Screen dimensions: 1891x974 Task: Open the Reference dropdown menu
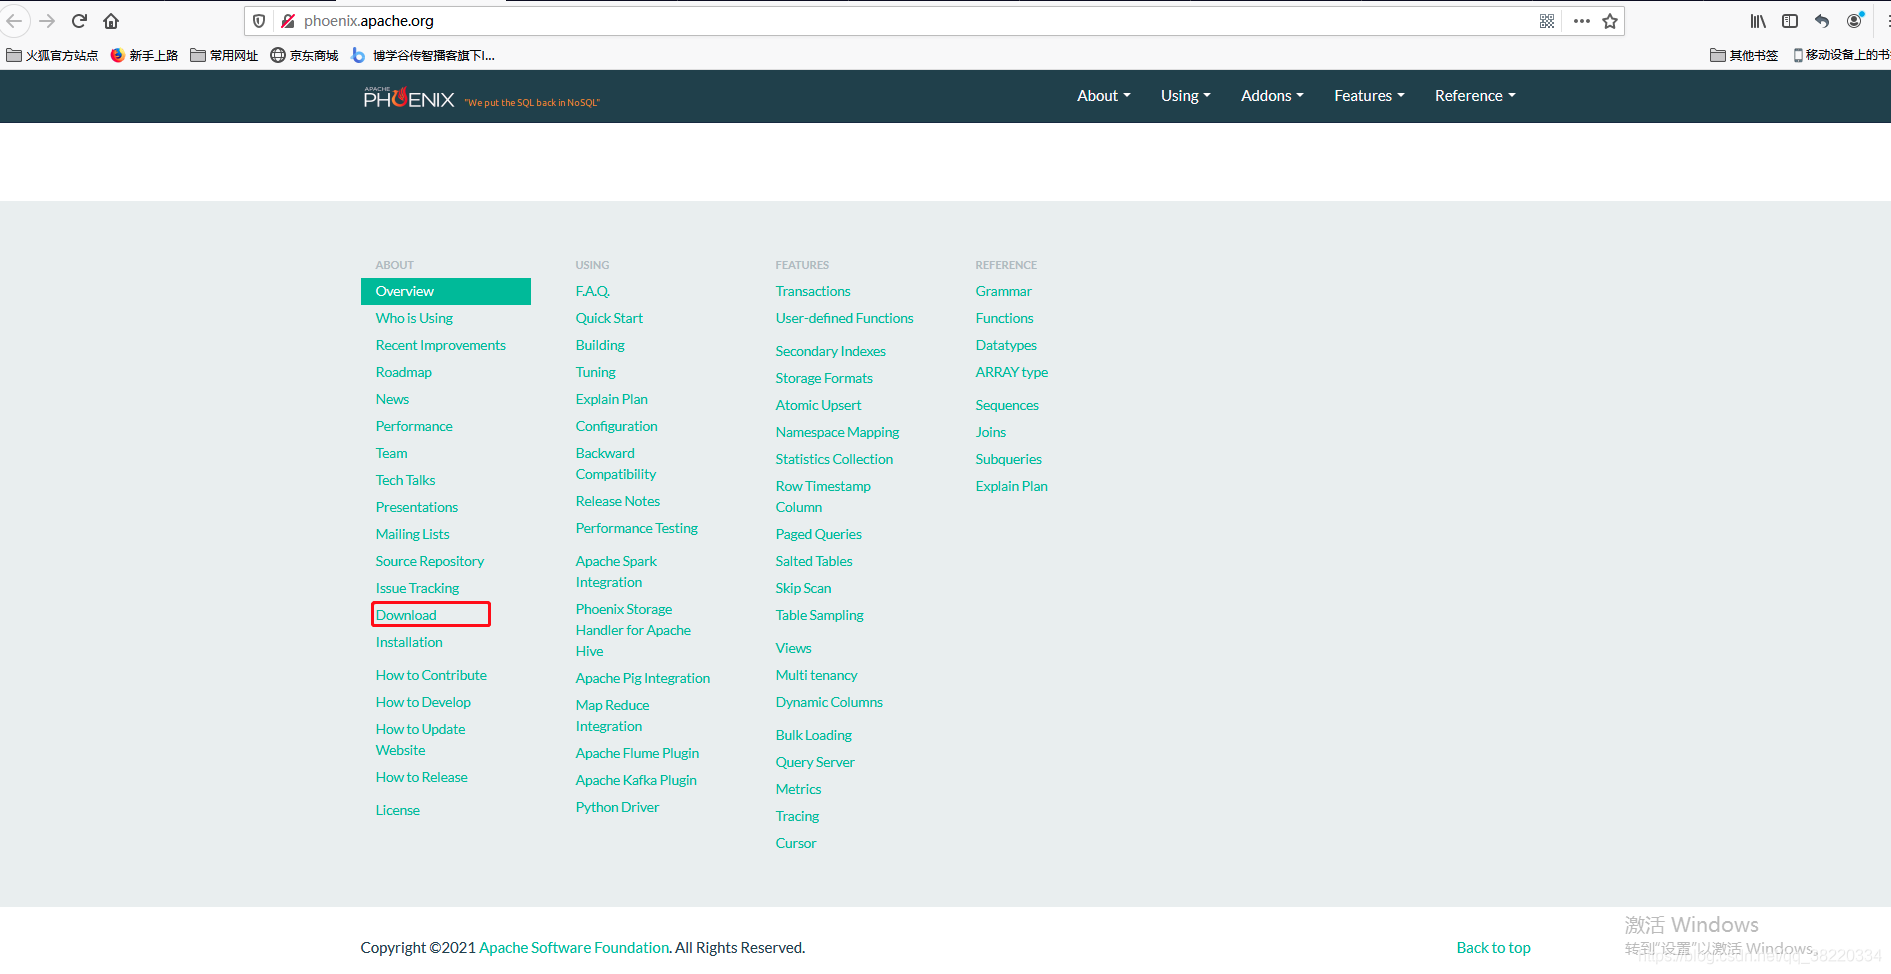(1474, 96)
